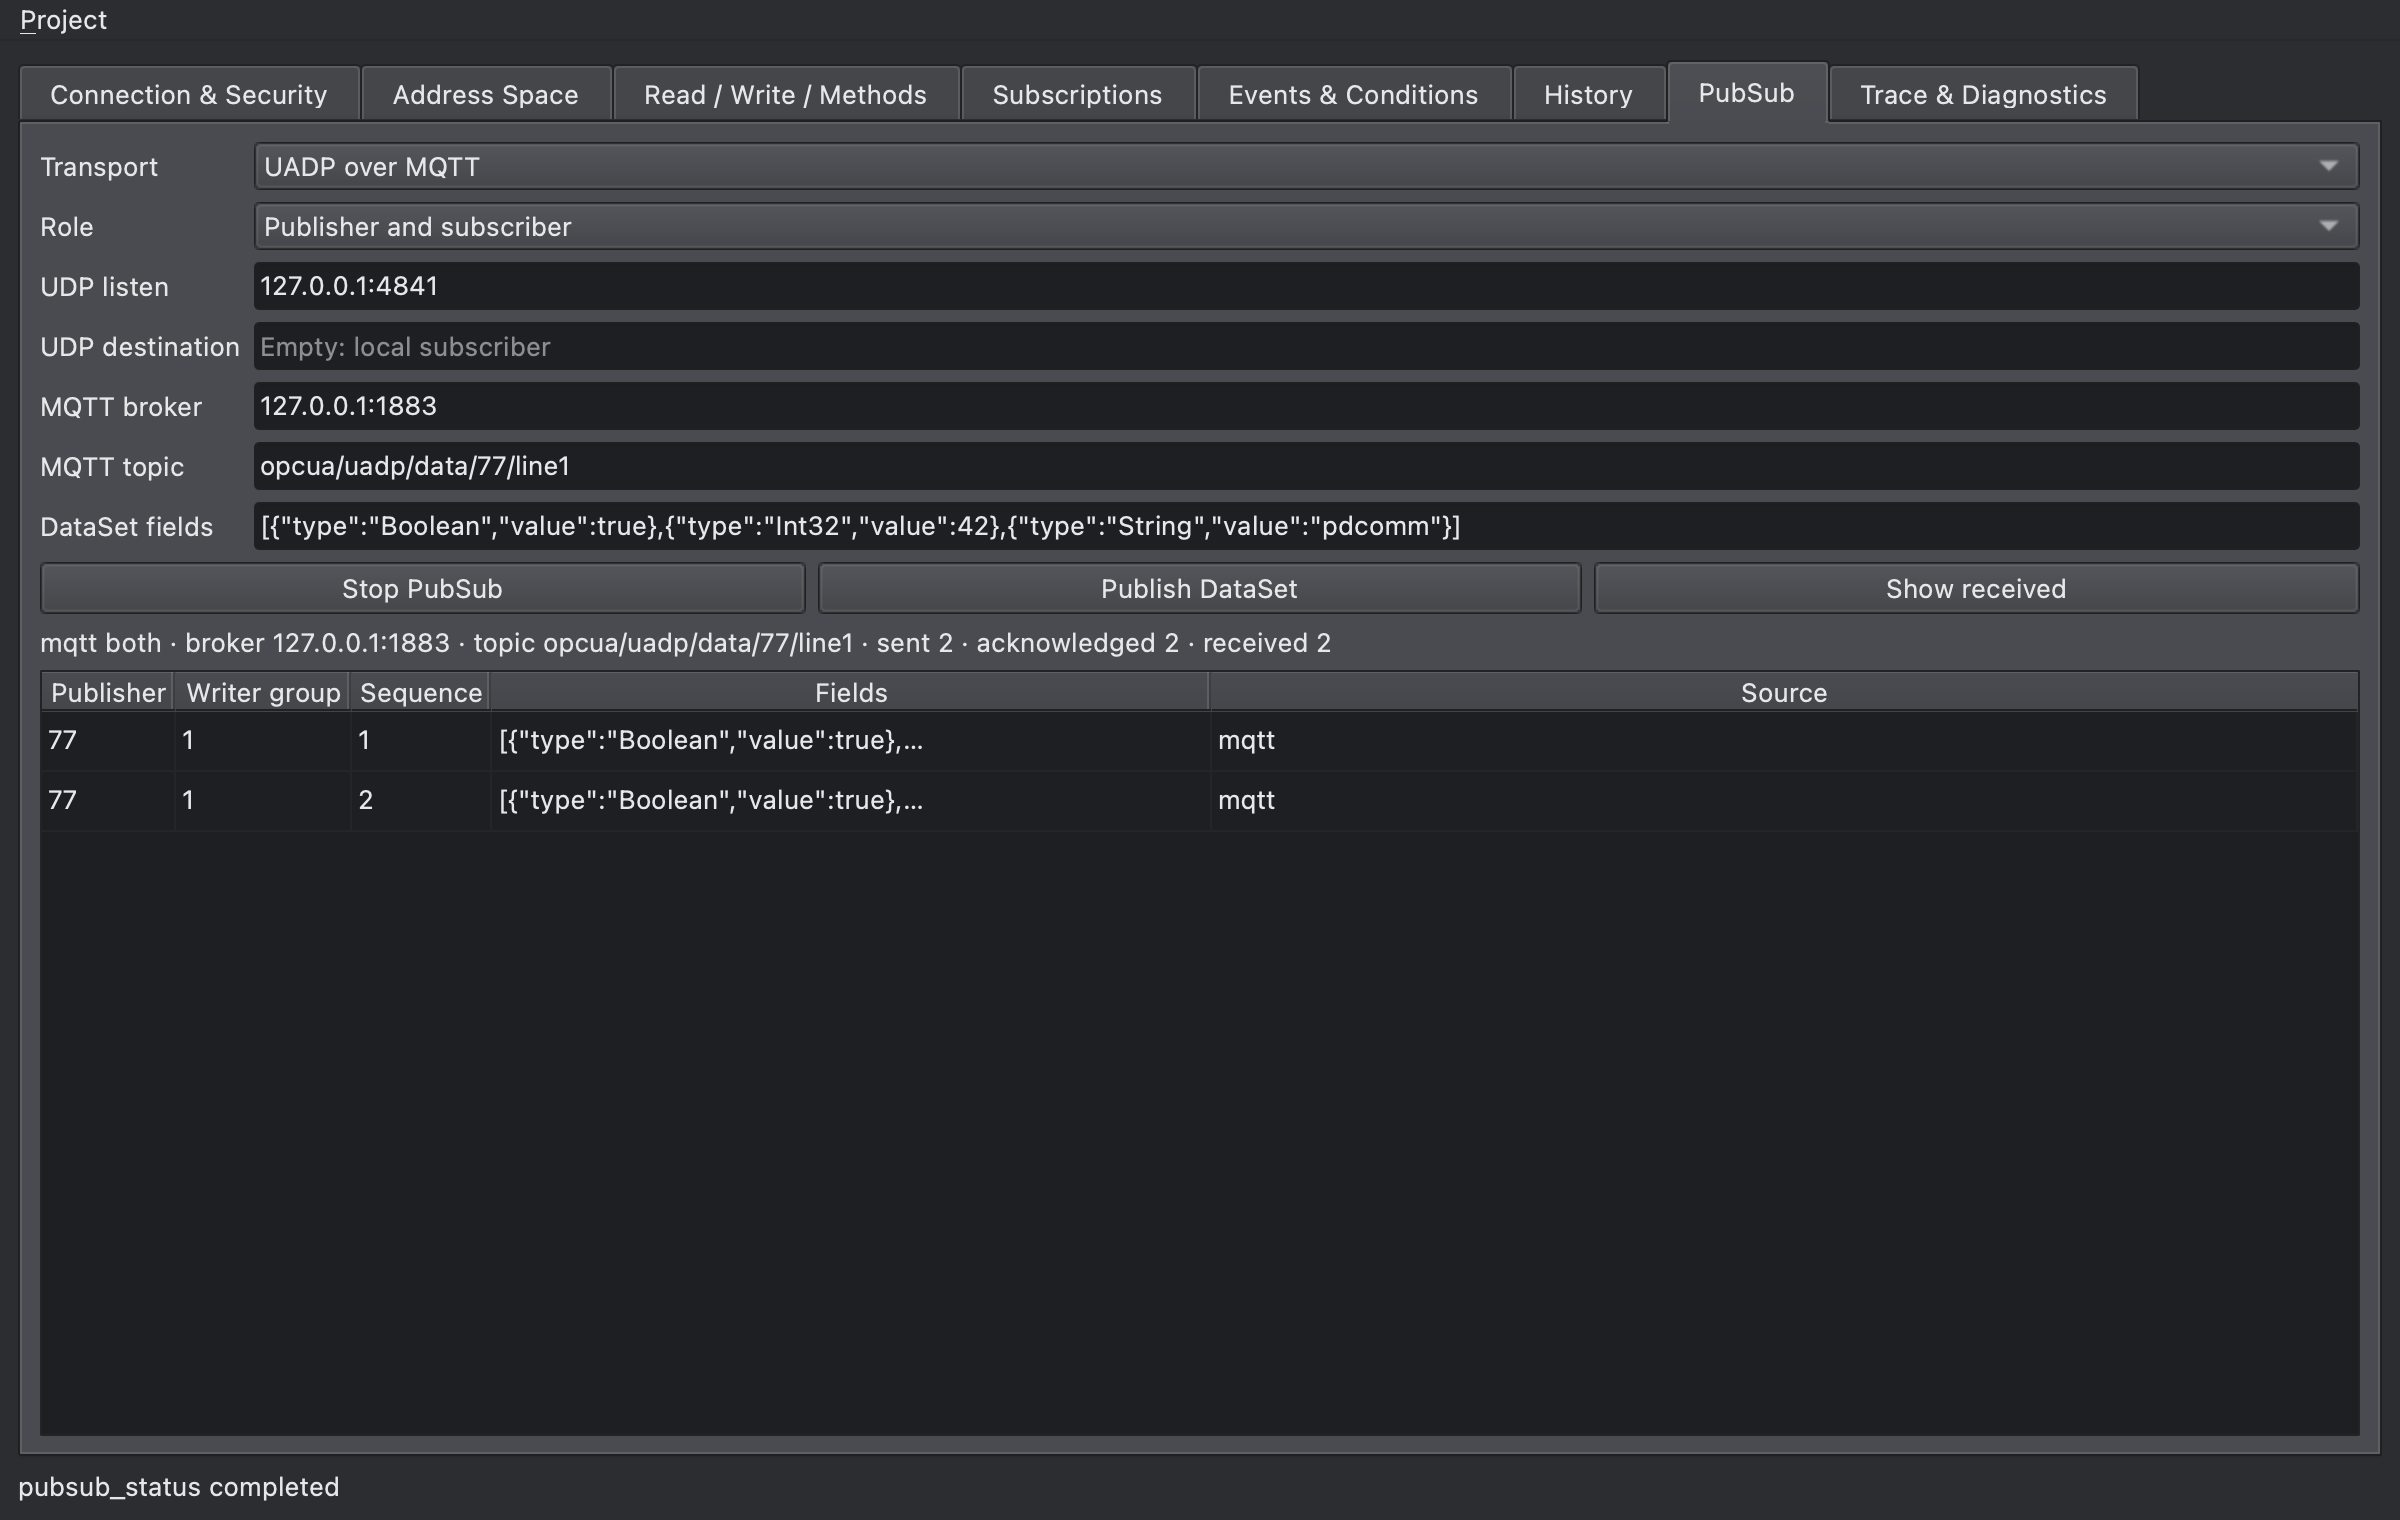The height and width of the screenshot is (1520, 2400).
Task: Click mqtt source of sequence 2 row
Action: [x=1784, y=801]
